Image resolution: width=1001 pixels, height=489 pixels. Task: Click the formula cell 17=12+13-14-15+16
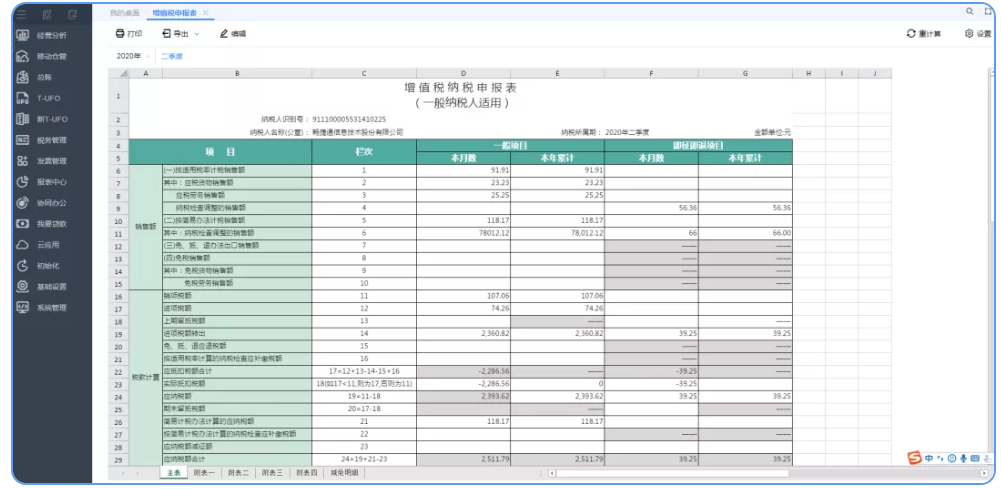364,371
